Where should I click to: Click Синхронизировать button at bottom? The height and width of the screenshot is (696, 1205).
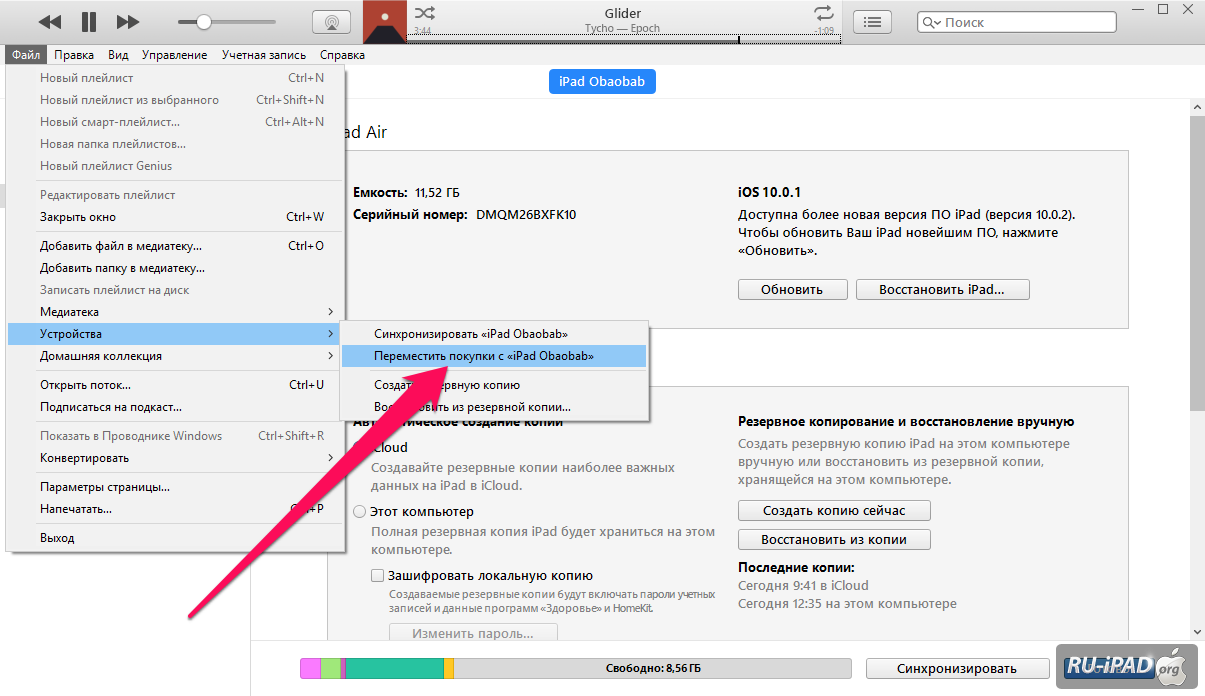coord(956,669)
